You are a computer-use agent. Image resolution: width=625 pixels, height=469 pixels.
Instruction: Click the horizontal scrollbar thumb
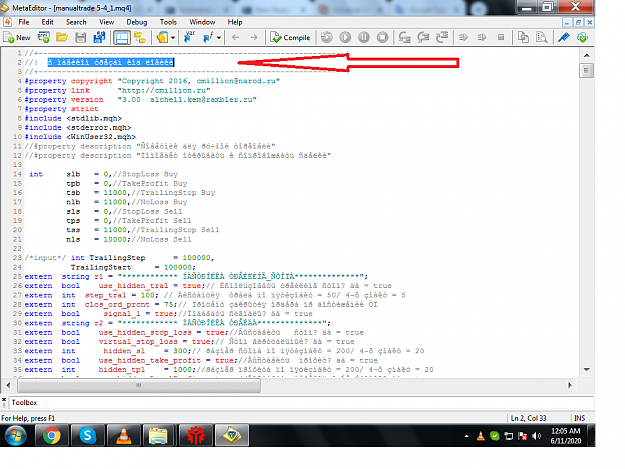pos(139,385)
